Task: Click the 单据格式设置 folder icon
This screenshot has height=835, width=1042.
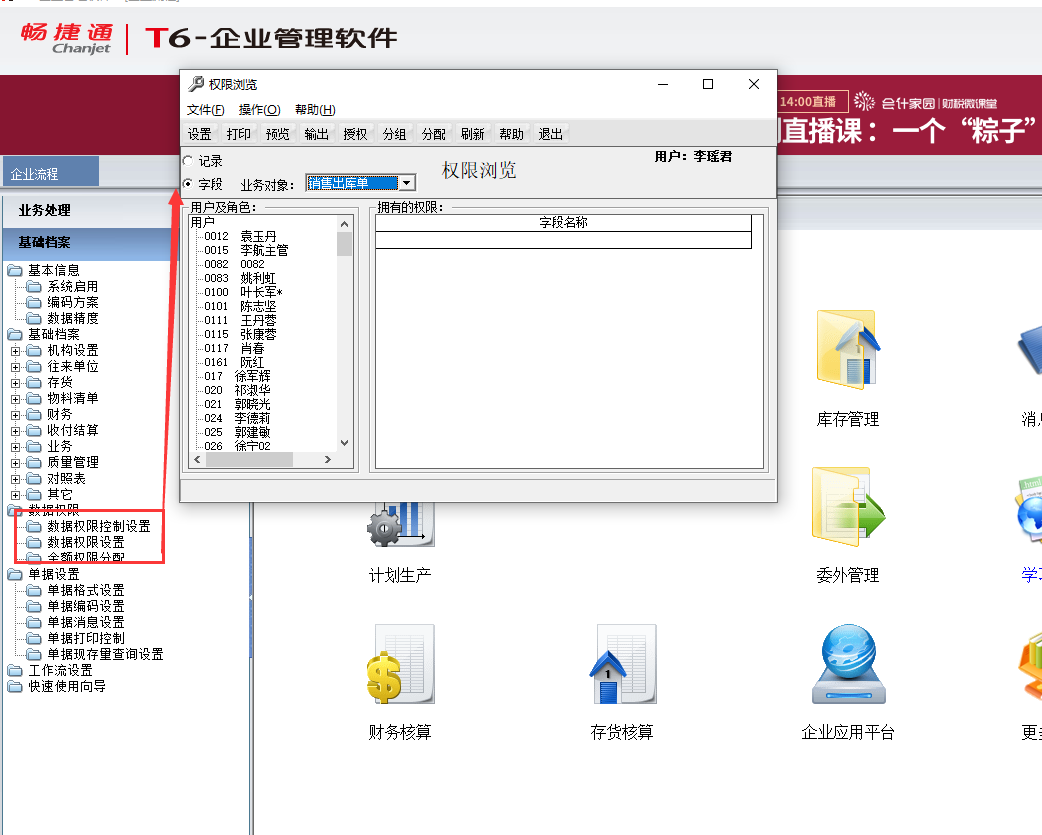Action: coord(34,590)
